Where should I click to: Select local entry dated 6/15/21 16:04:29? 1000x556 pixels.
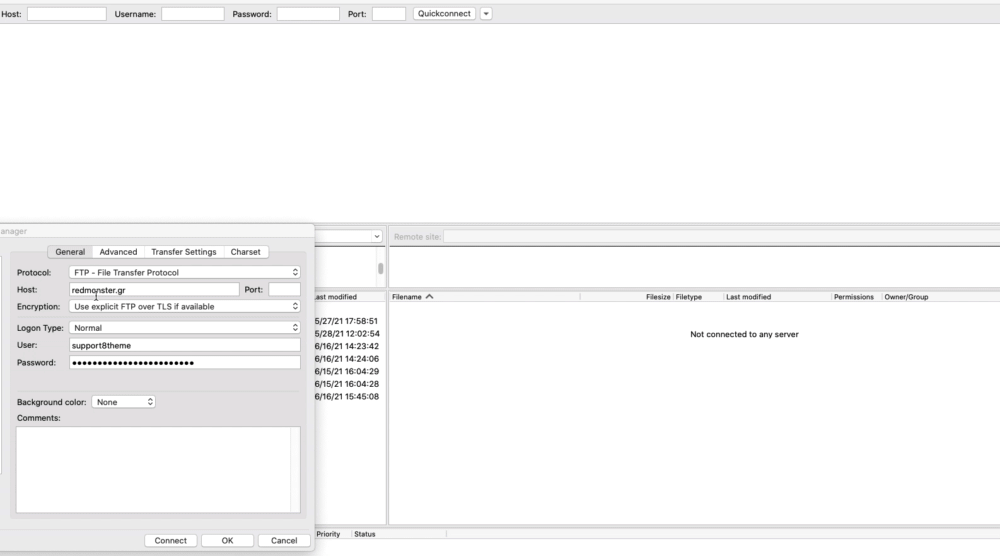[346, 372]
